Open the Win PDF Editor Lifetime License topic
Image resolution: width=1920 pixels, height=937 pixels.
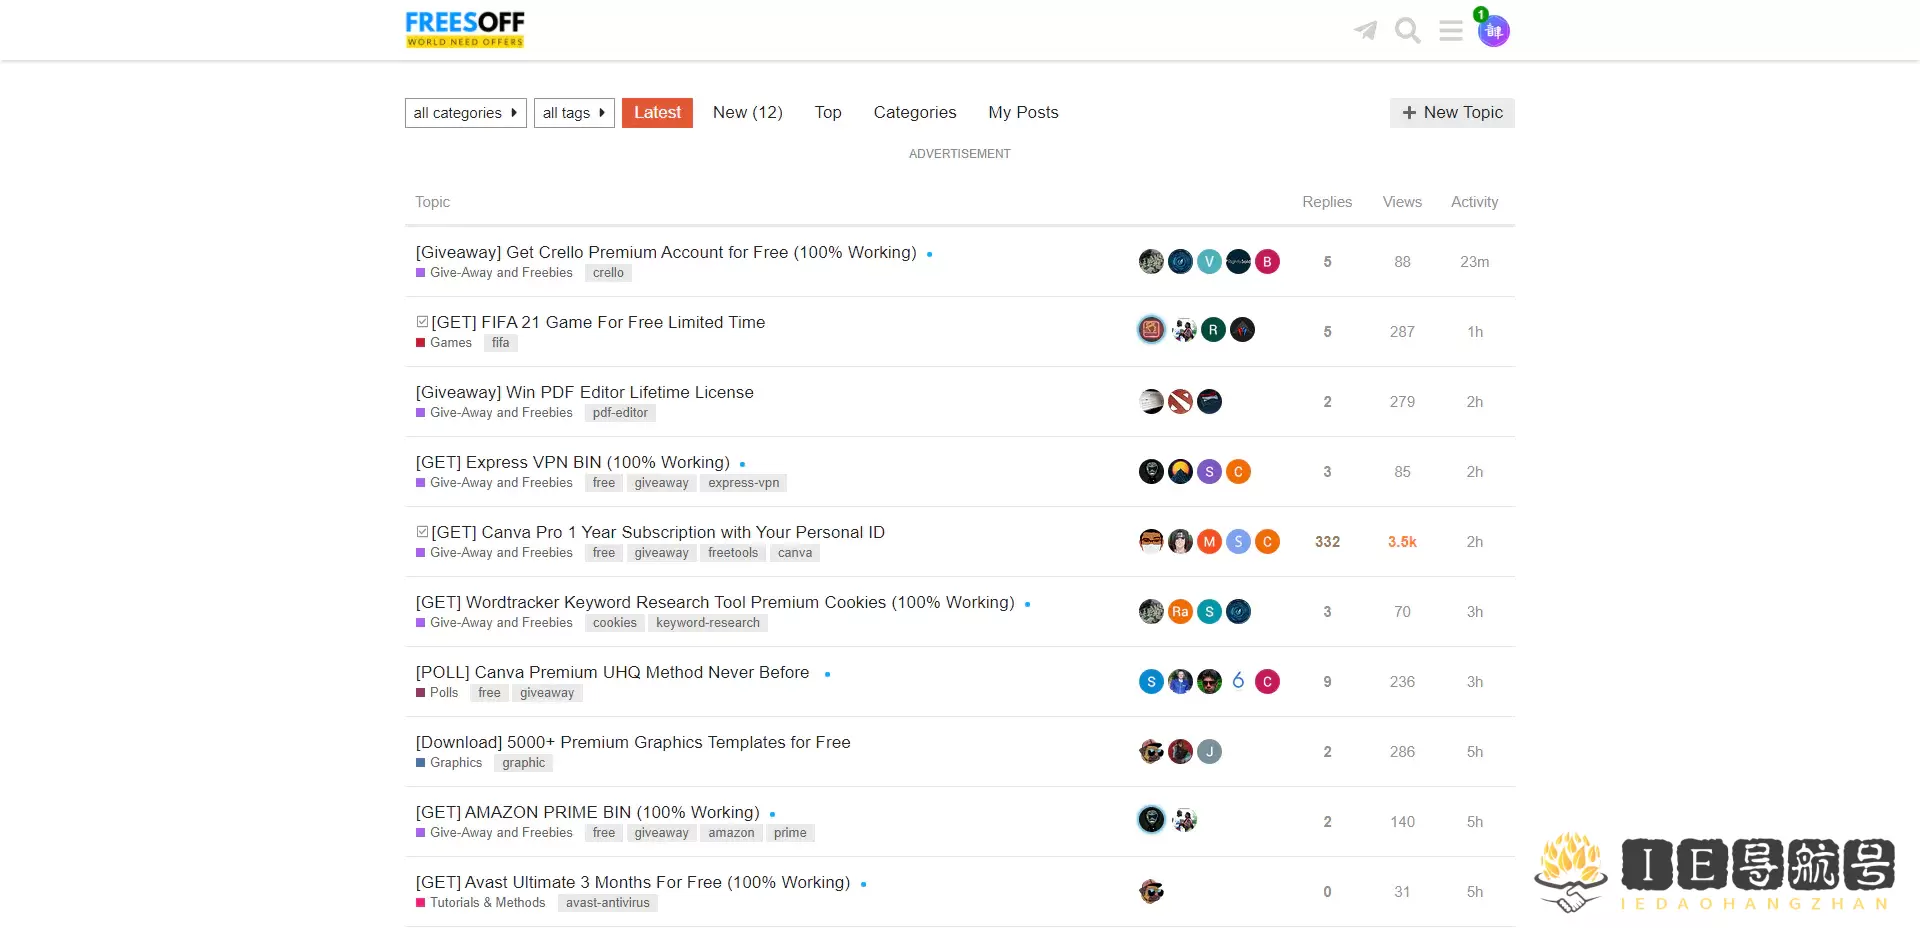[x=585, y=393]
